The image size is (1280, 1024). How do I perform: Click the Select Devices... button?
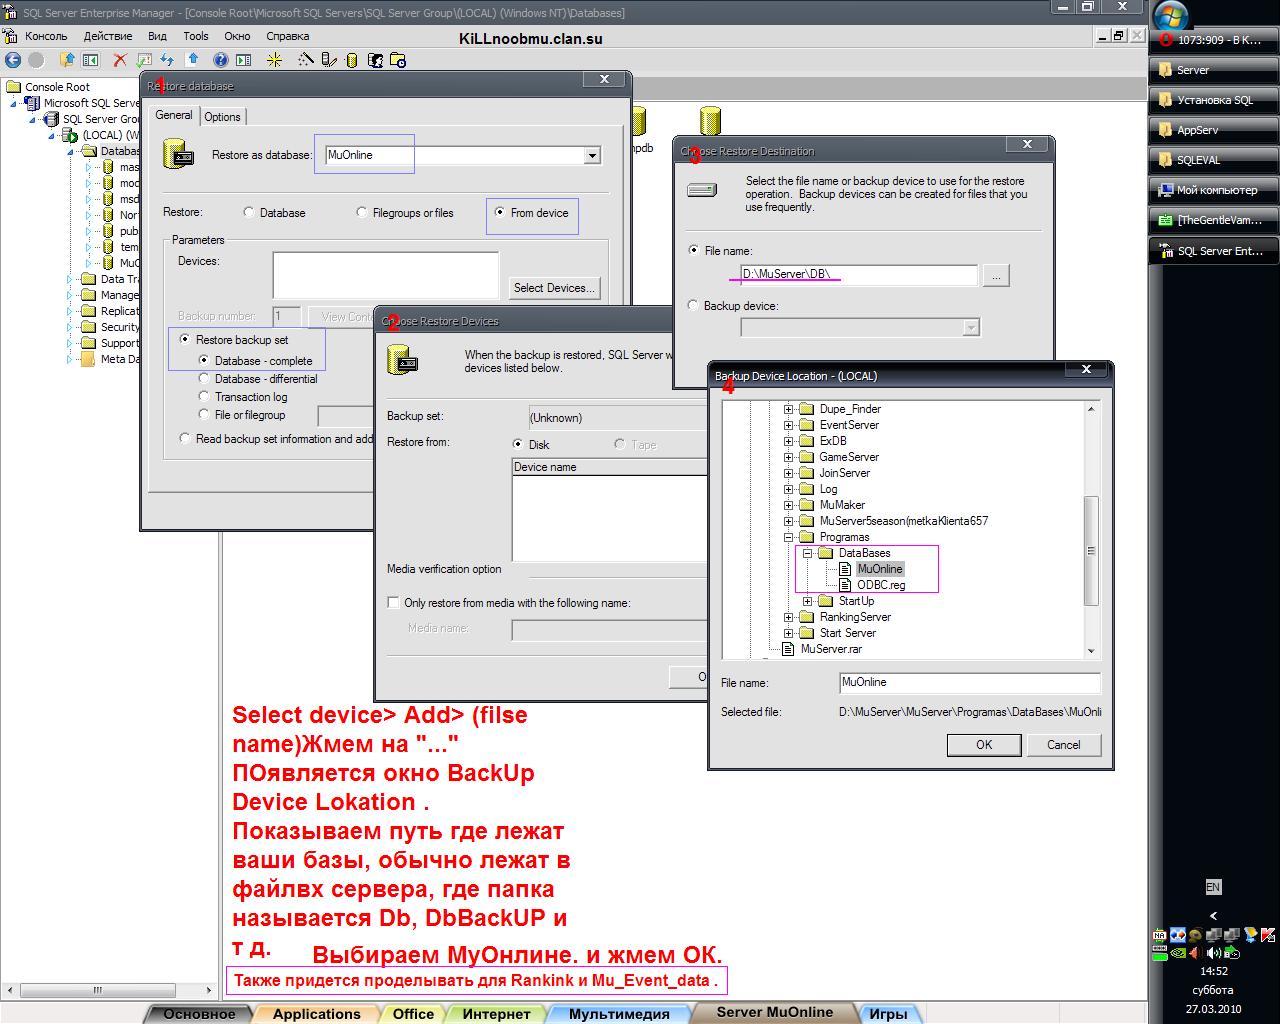[x=554, y=288]
